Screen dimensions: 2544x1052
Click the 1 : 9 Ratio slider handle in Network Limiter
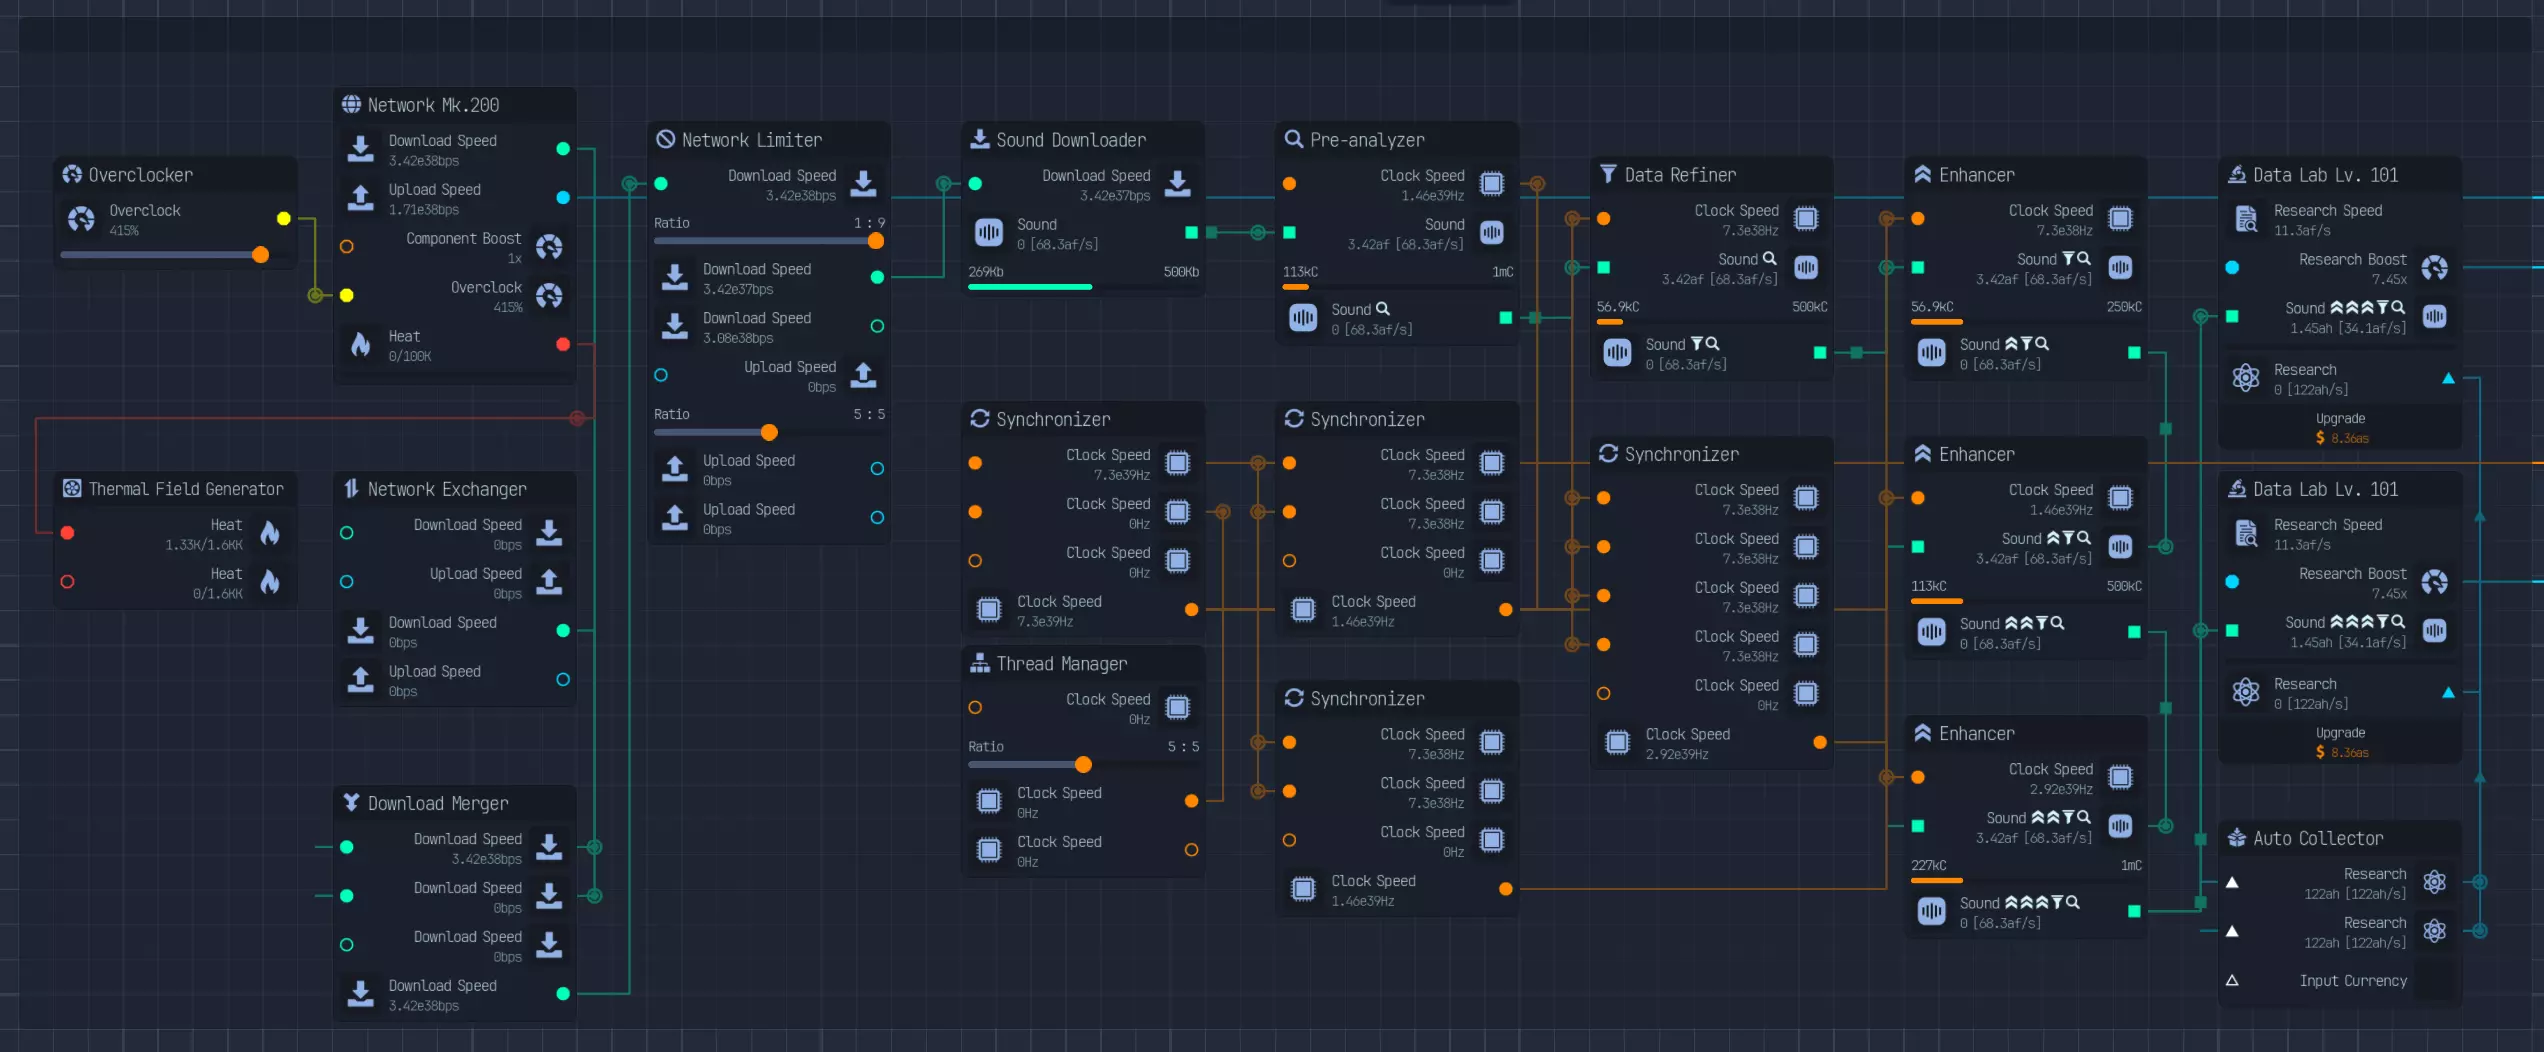[x=876, y=241]
